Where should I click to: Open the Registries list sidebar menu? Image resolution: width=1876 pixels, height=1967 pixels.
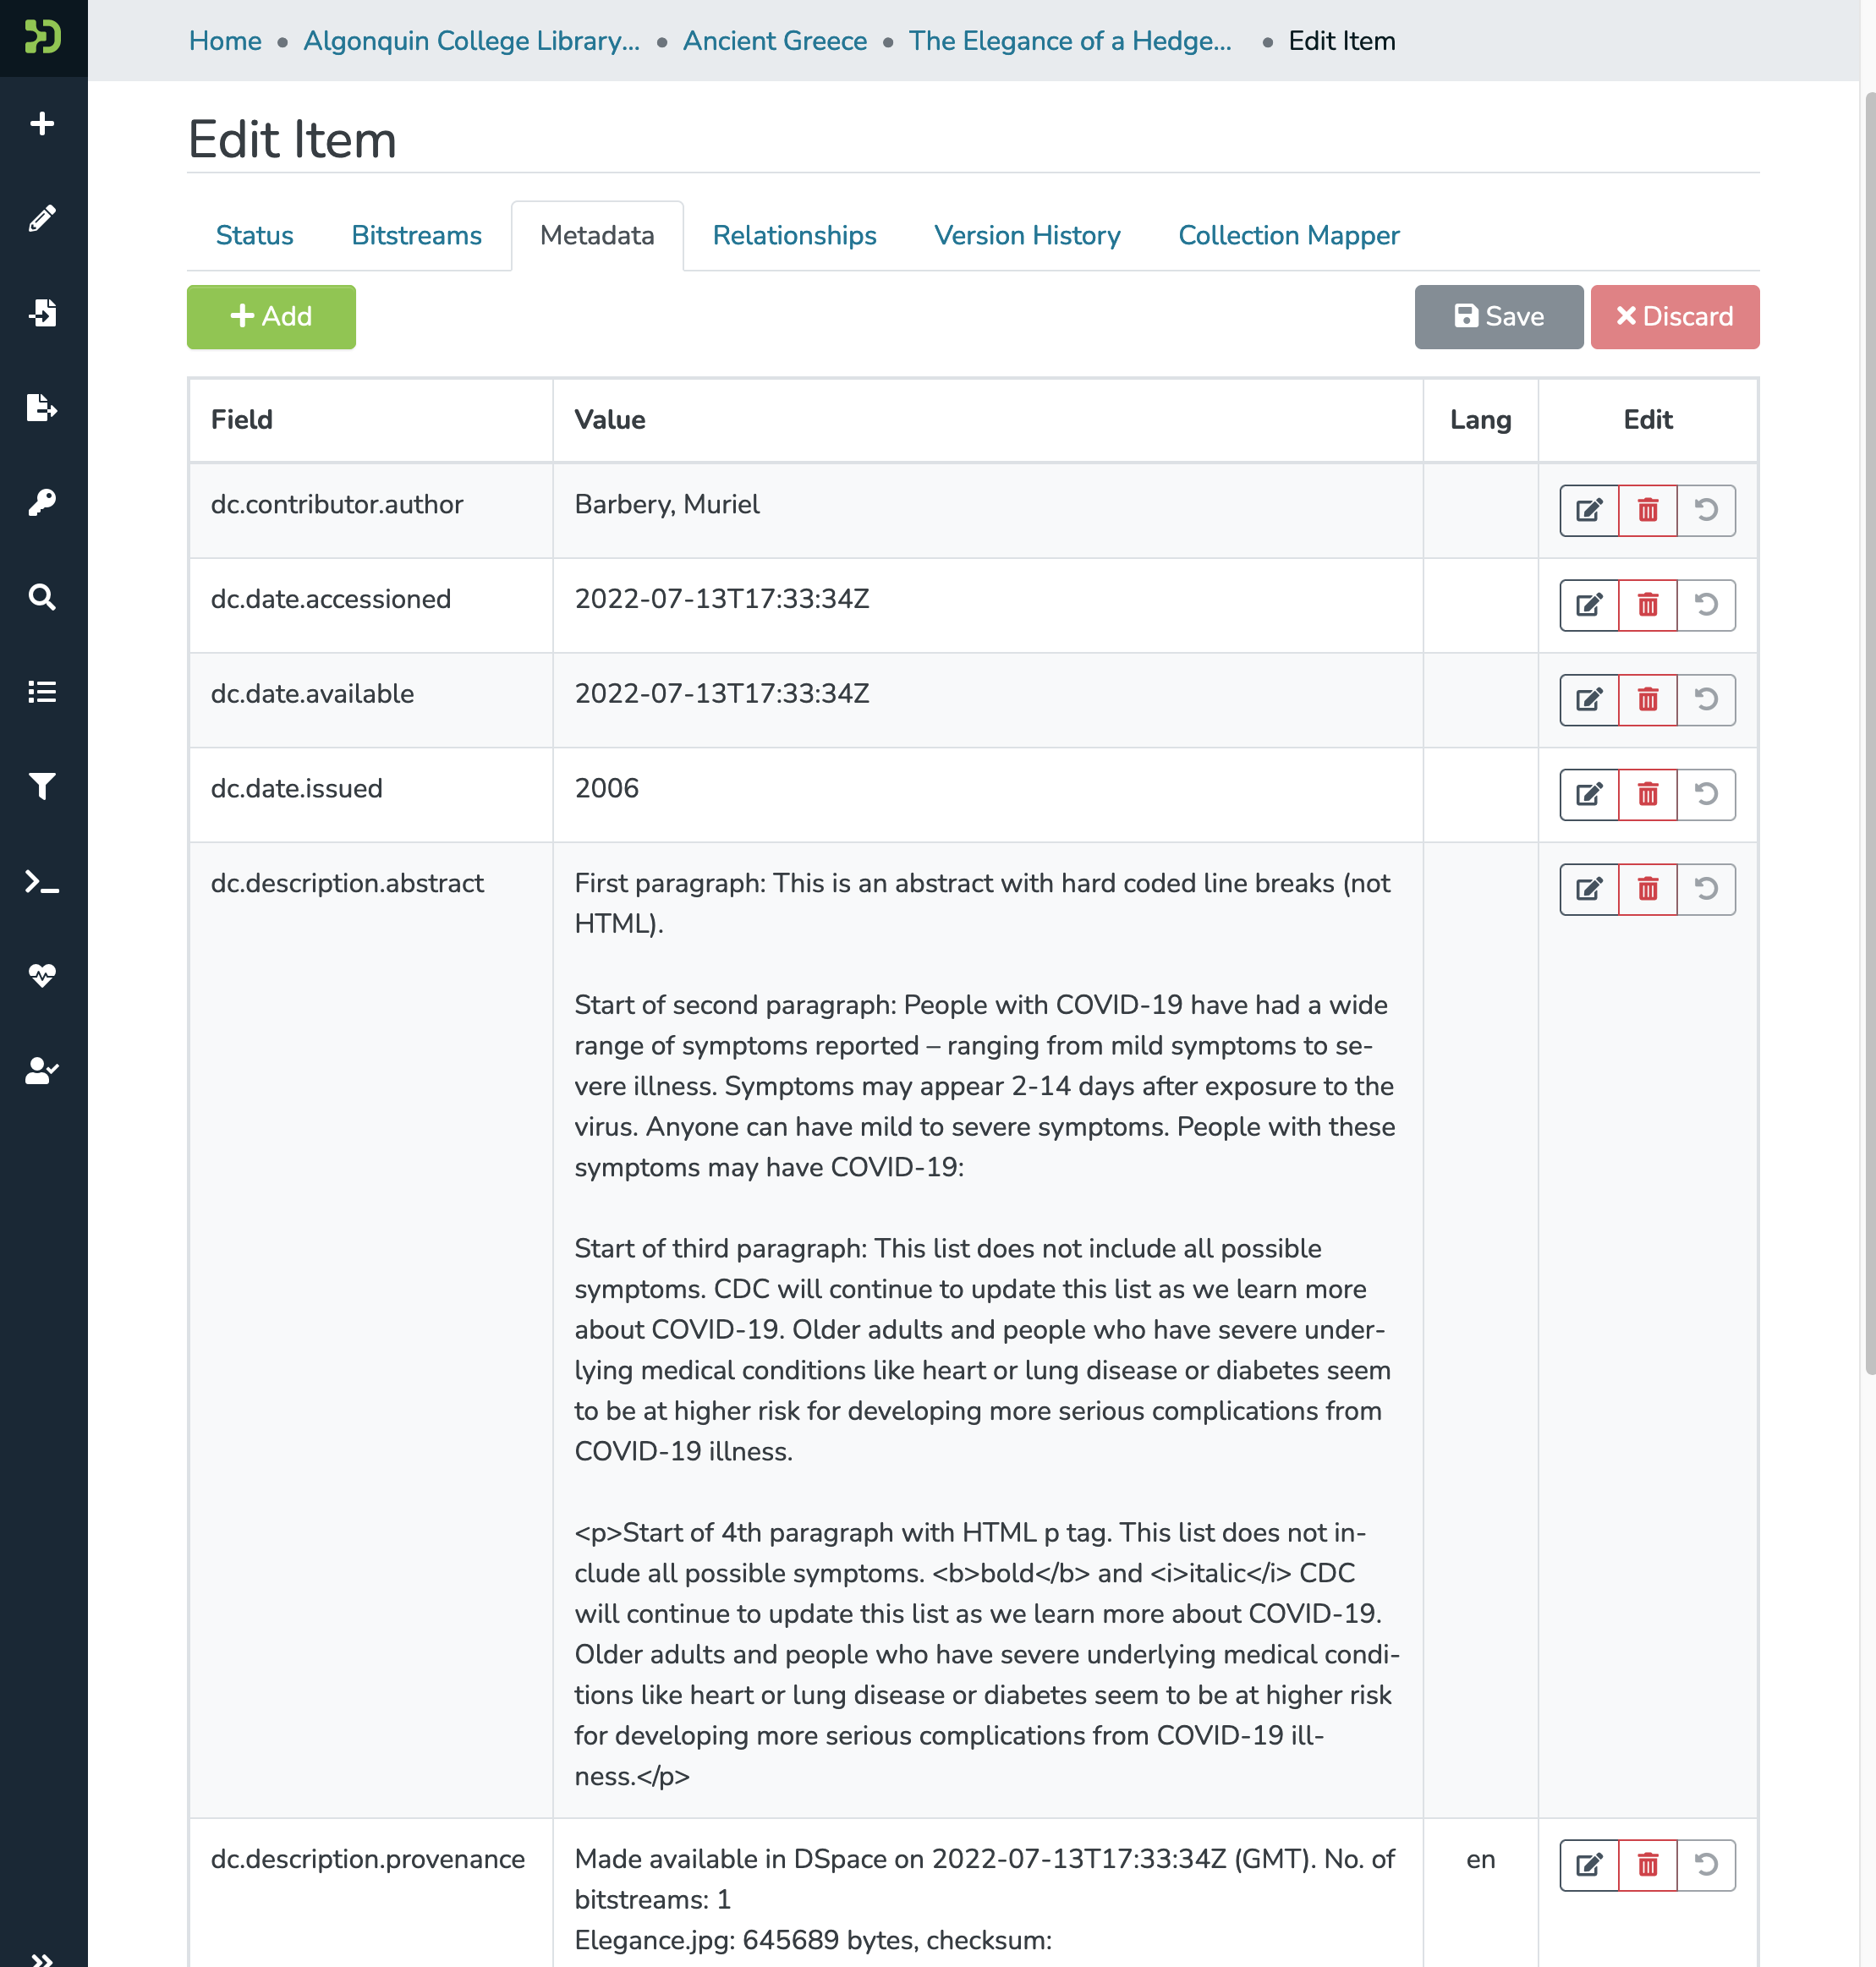tap(42, 692)
